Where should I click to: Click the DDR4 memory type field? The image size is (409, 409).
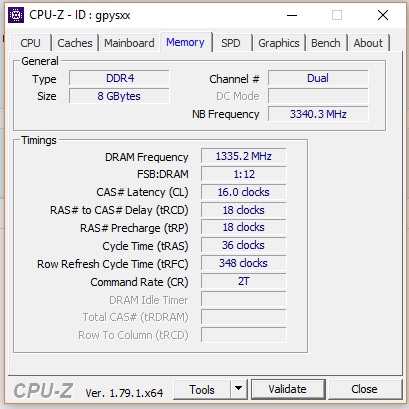[x=119, y=78]
